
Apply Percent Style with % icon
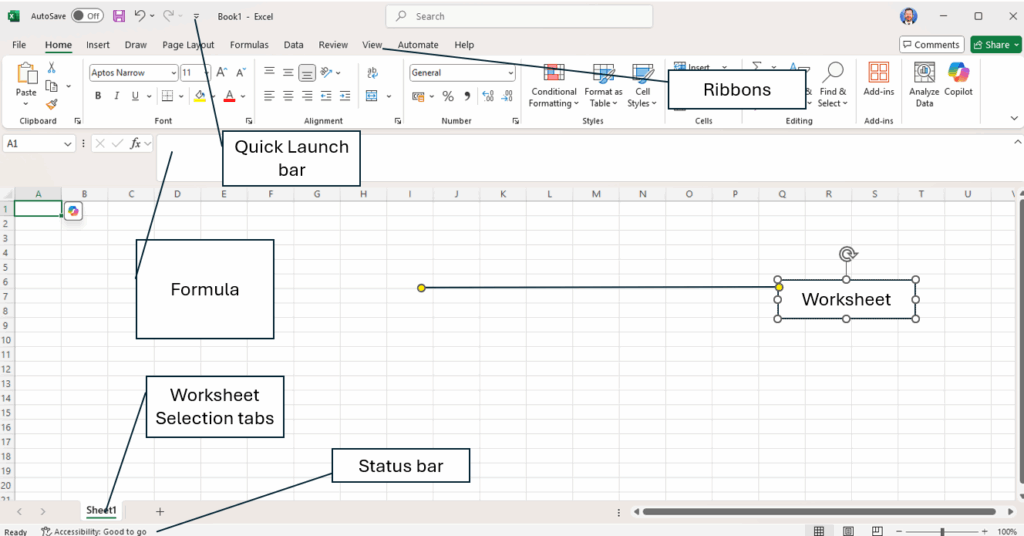point(448,97)
